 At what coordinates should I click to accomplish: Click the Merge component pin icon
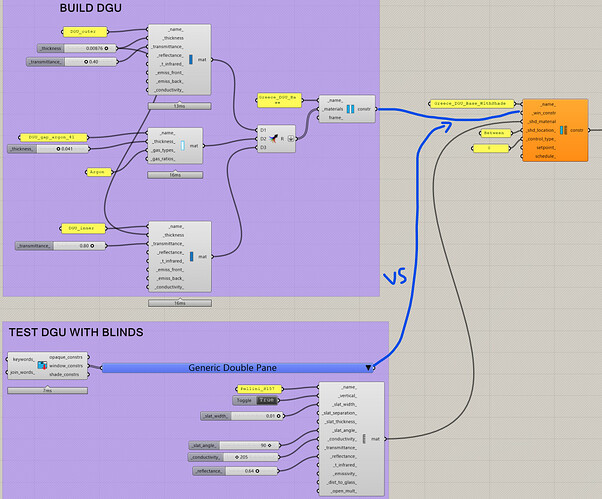[273, 139]
